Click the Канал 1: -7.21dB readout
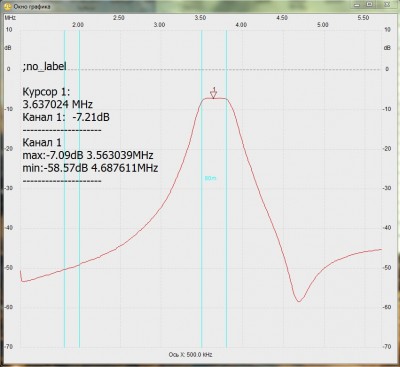This screenshot has width=400, height=367. click(66, 117)
